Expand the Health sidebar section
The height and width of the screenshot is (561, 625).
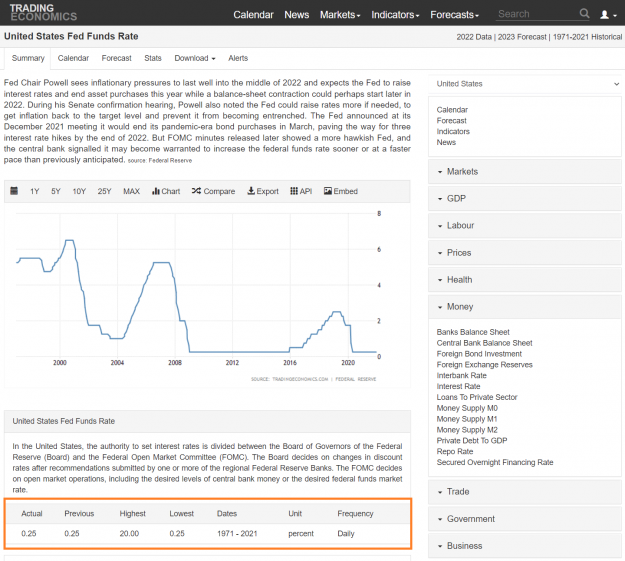click(525, 280)
